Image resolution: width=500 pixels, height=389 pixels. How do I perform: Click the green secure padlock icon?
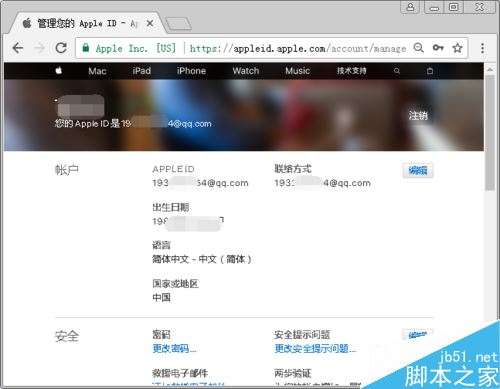[86, 48]
